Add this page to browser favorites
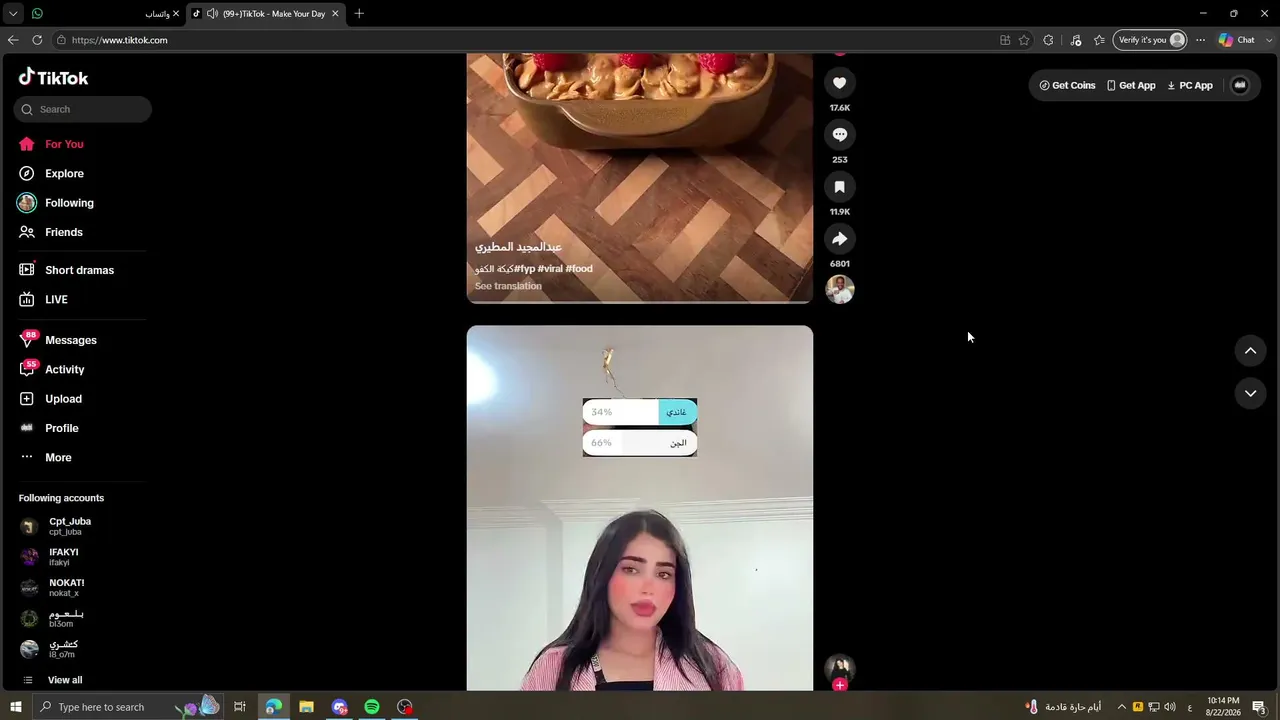The image size is (1280, 720). click(1024, 40)
